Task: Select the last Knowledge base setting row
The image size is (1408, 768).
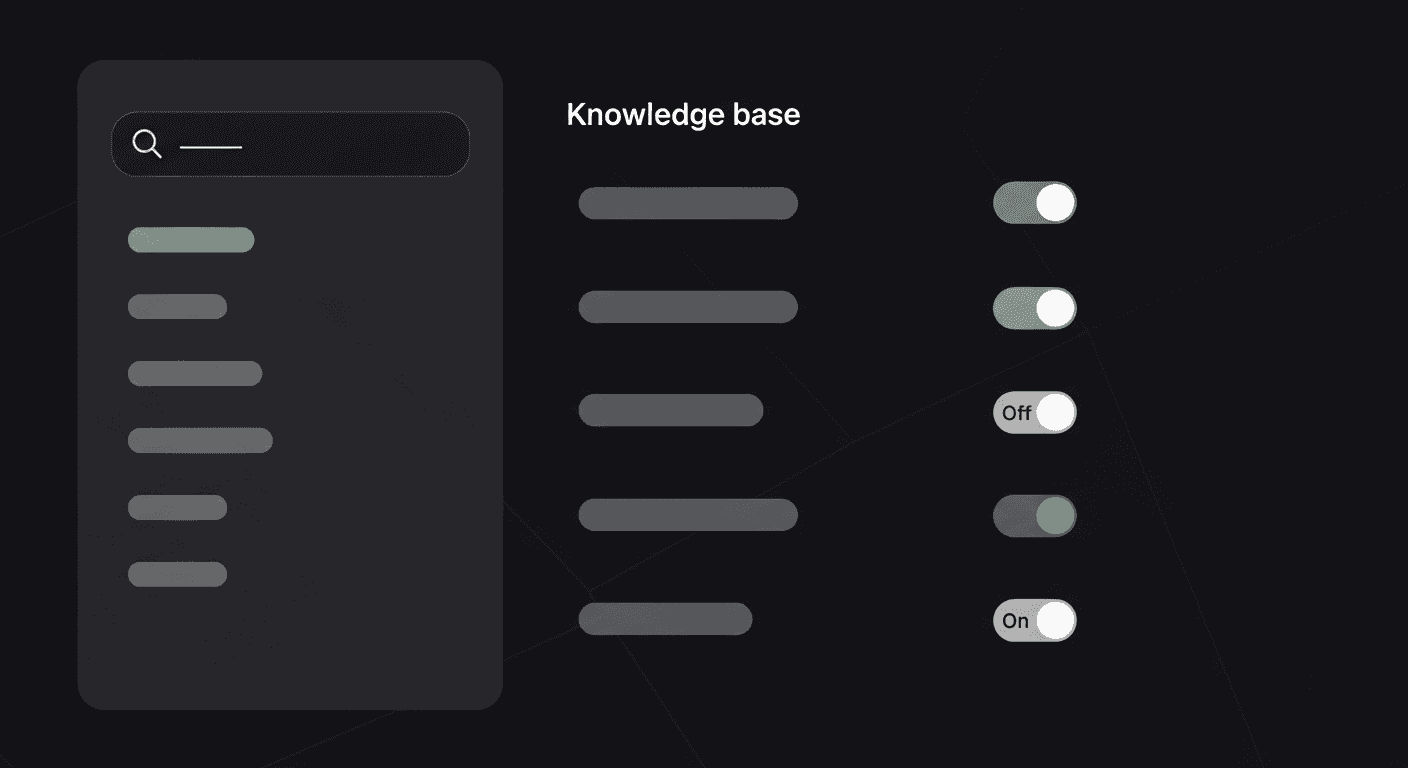Action: [665, 618]
